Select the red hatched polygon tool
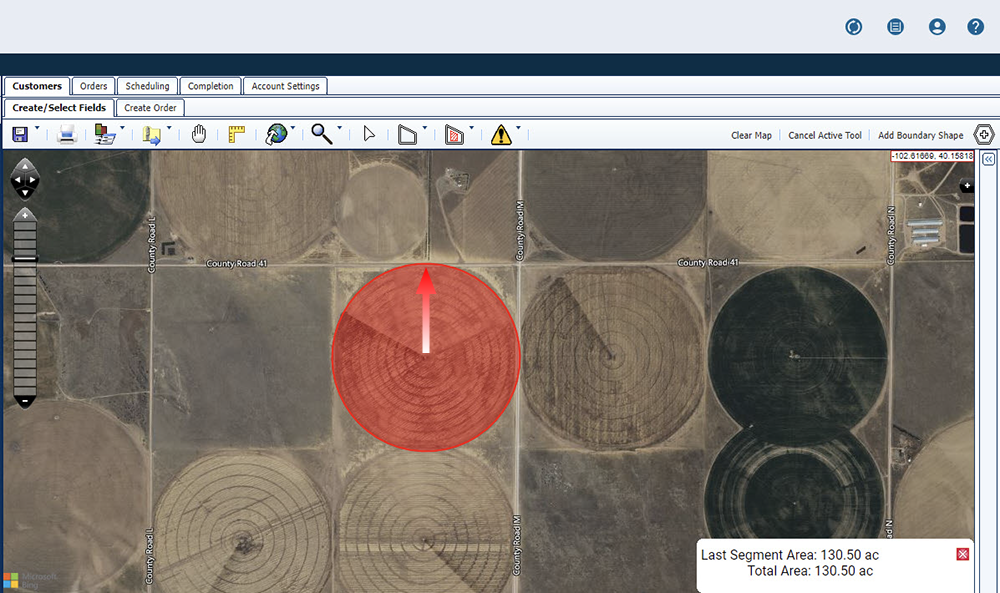This screenshot has height=593, width=1000. (454, 135)
